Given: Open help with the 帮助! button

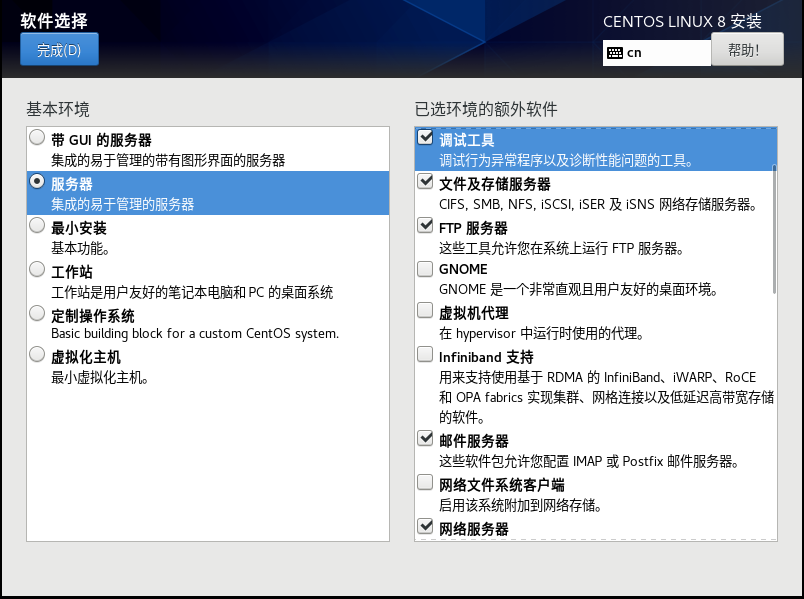Looking at the screenshot, I should pyautogui.click(x=747, y=49).
